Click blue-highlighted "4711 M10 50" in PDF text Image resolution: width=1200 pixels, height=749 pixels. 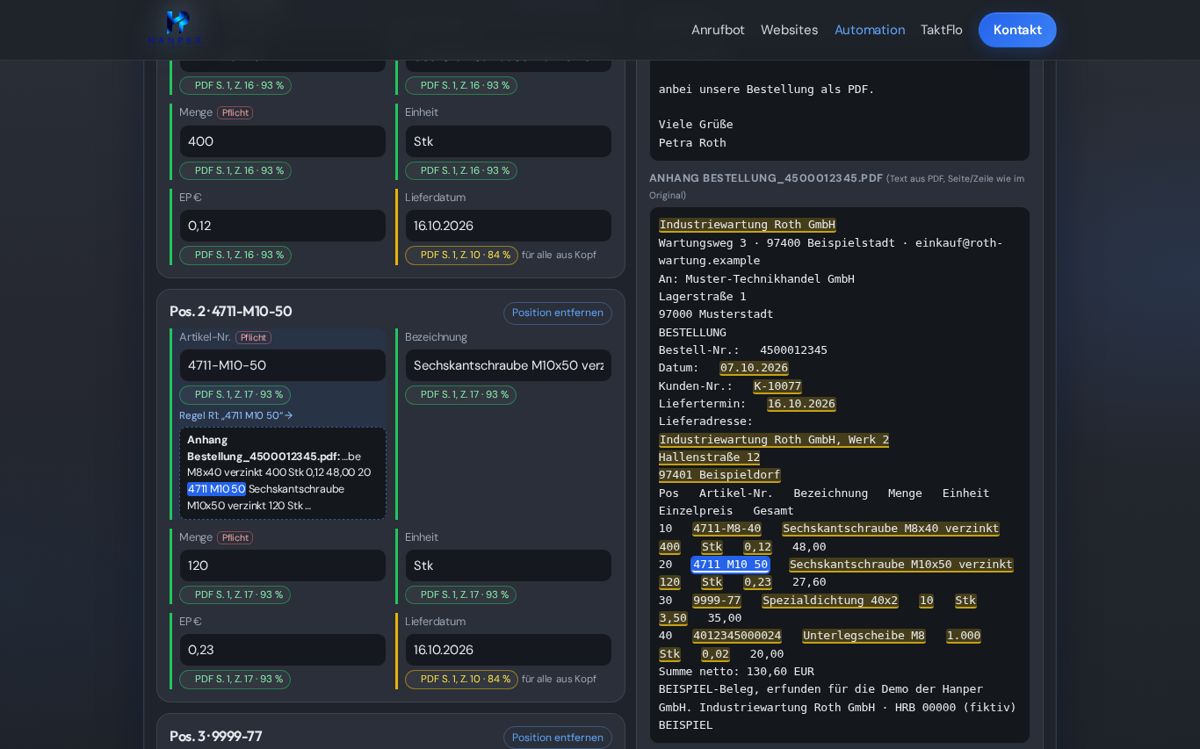730,565
